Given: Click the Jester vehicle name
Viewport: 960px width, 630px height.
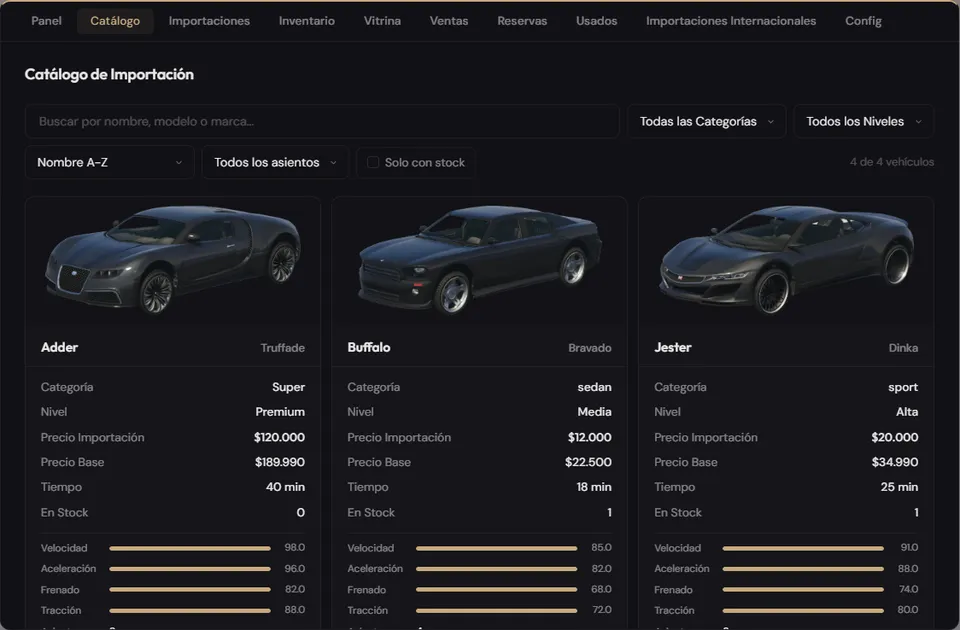Looking at the screenshot, I should pos(673,347).
